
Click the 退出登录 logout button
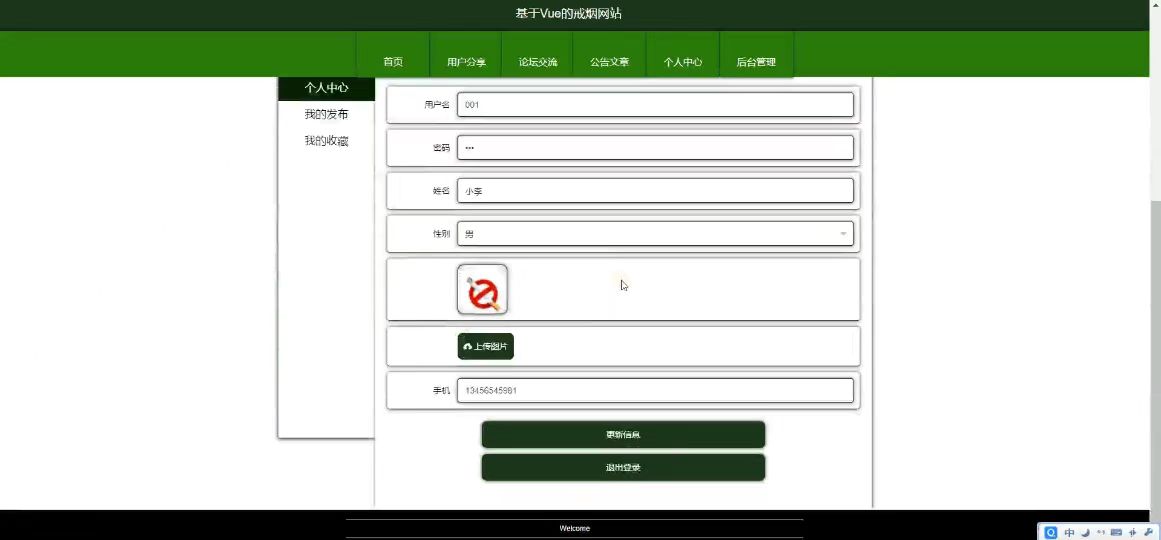(623, 467)
